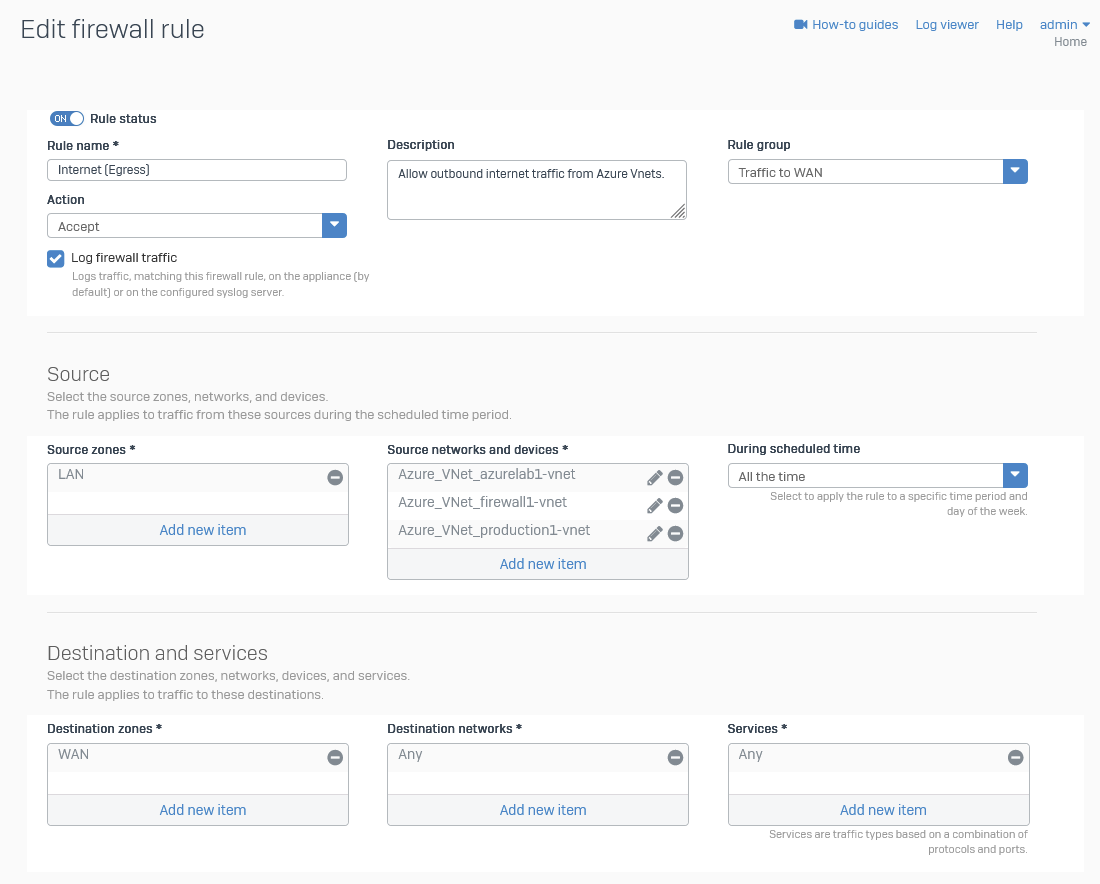The image size is (1100, 884).
Task: Edit Azure_VNet_firewall1-vnet with pencil icon
Action: 655,506
